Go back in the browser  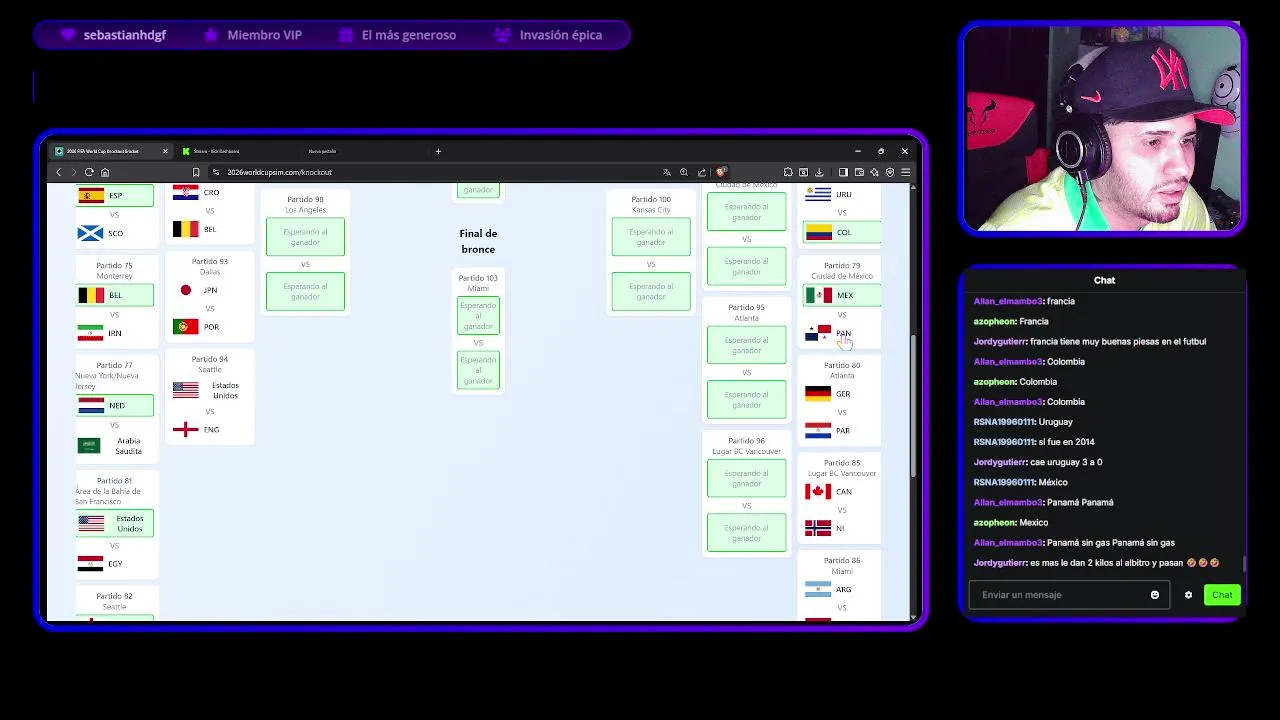[x=58, y=172]
